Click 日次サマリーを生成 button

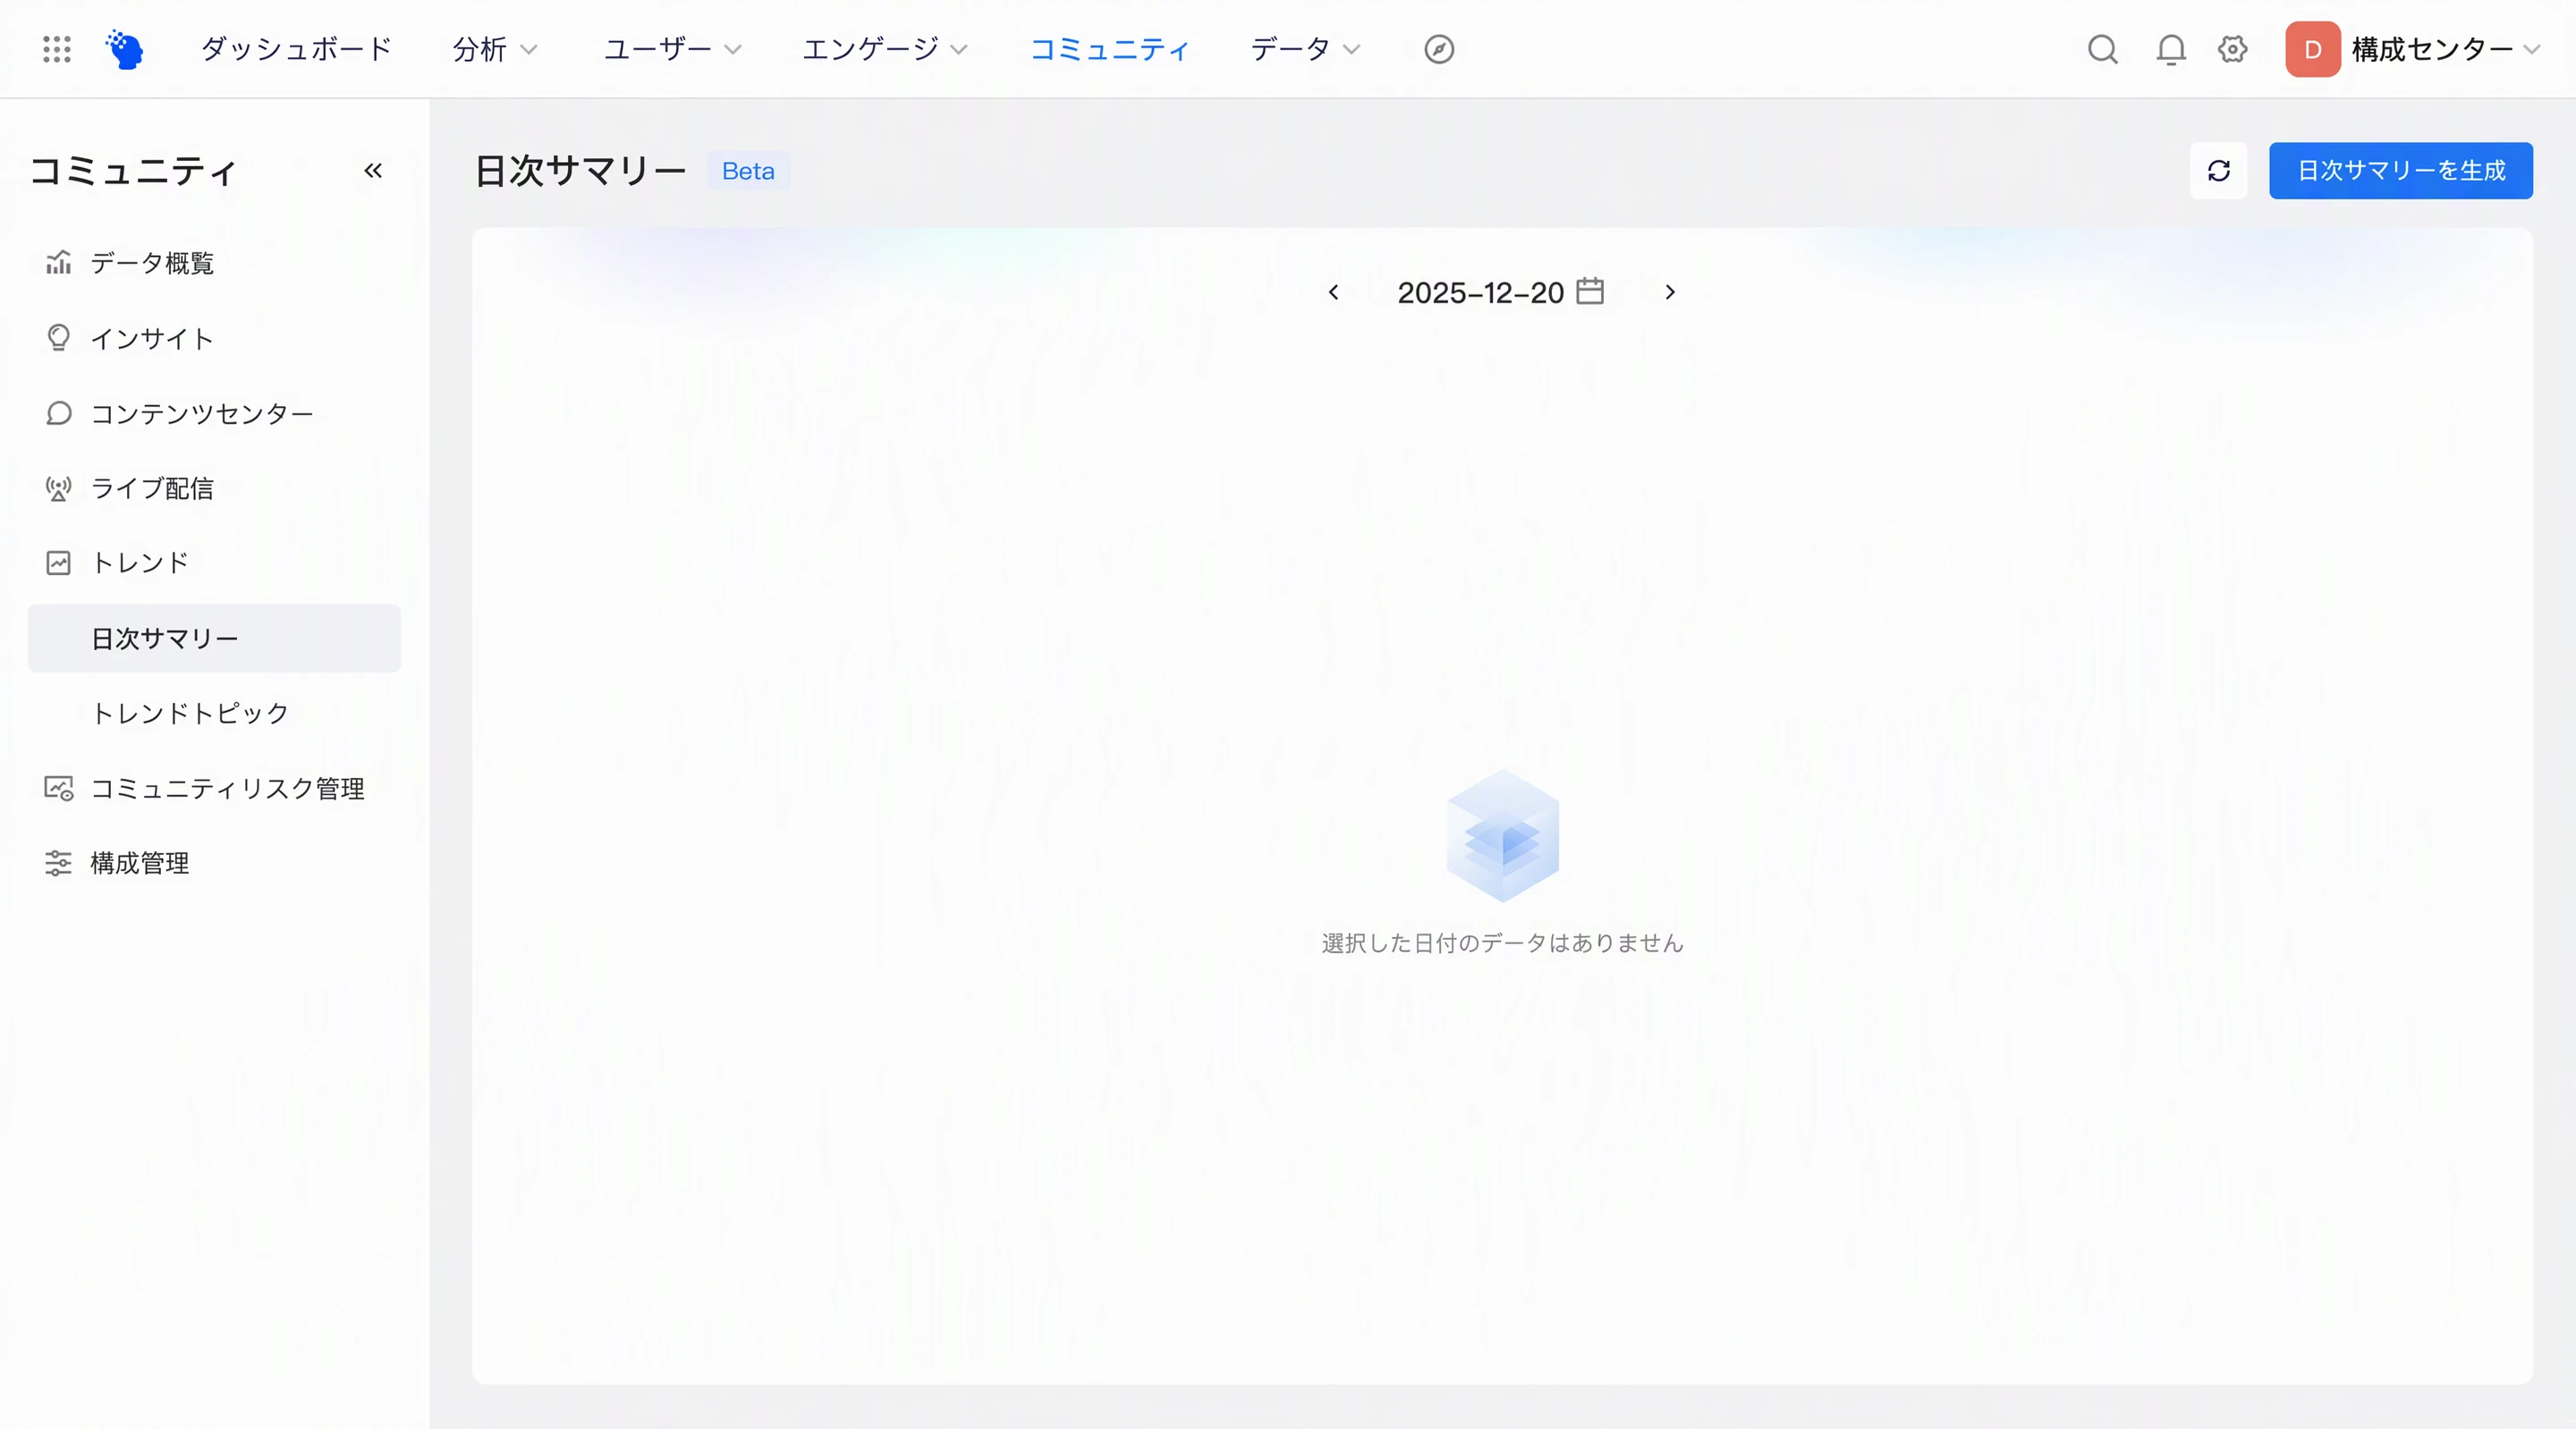coord(2400,171)
